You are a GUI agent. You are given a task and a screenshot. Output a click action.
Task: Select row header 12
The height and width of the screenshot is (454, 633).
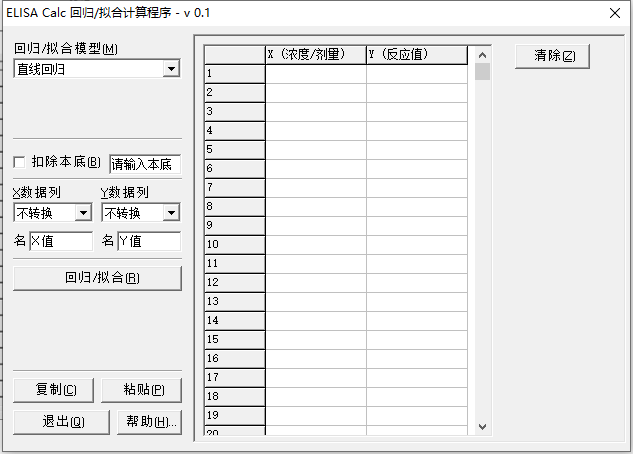235,282
